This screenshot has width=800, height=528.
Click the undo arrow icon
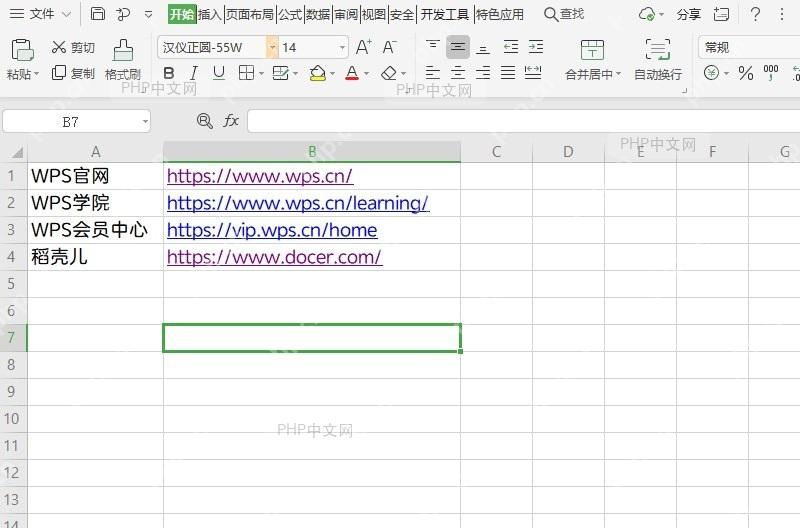[x=123, y=14]
